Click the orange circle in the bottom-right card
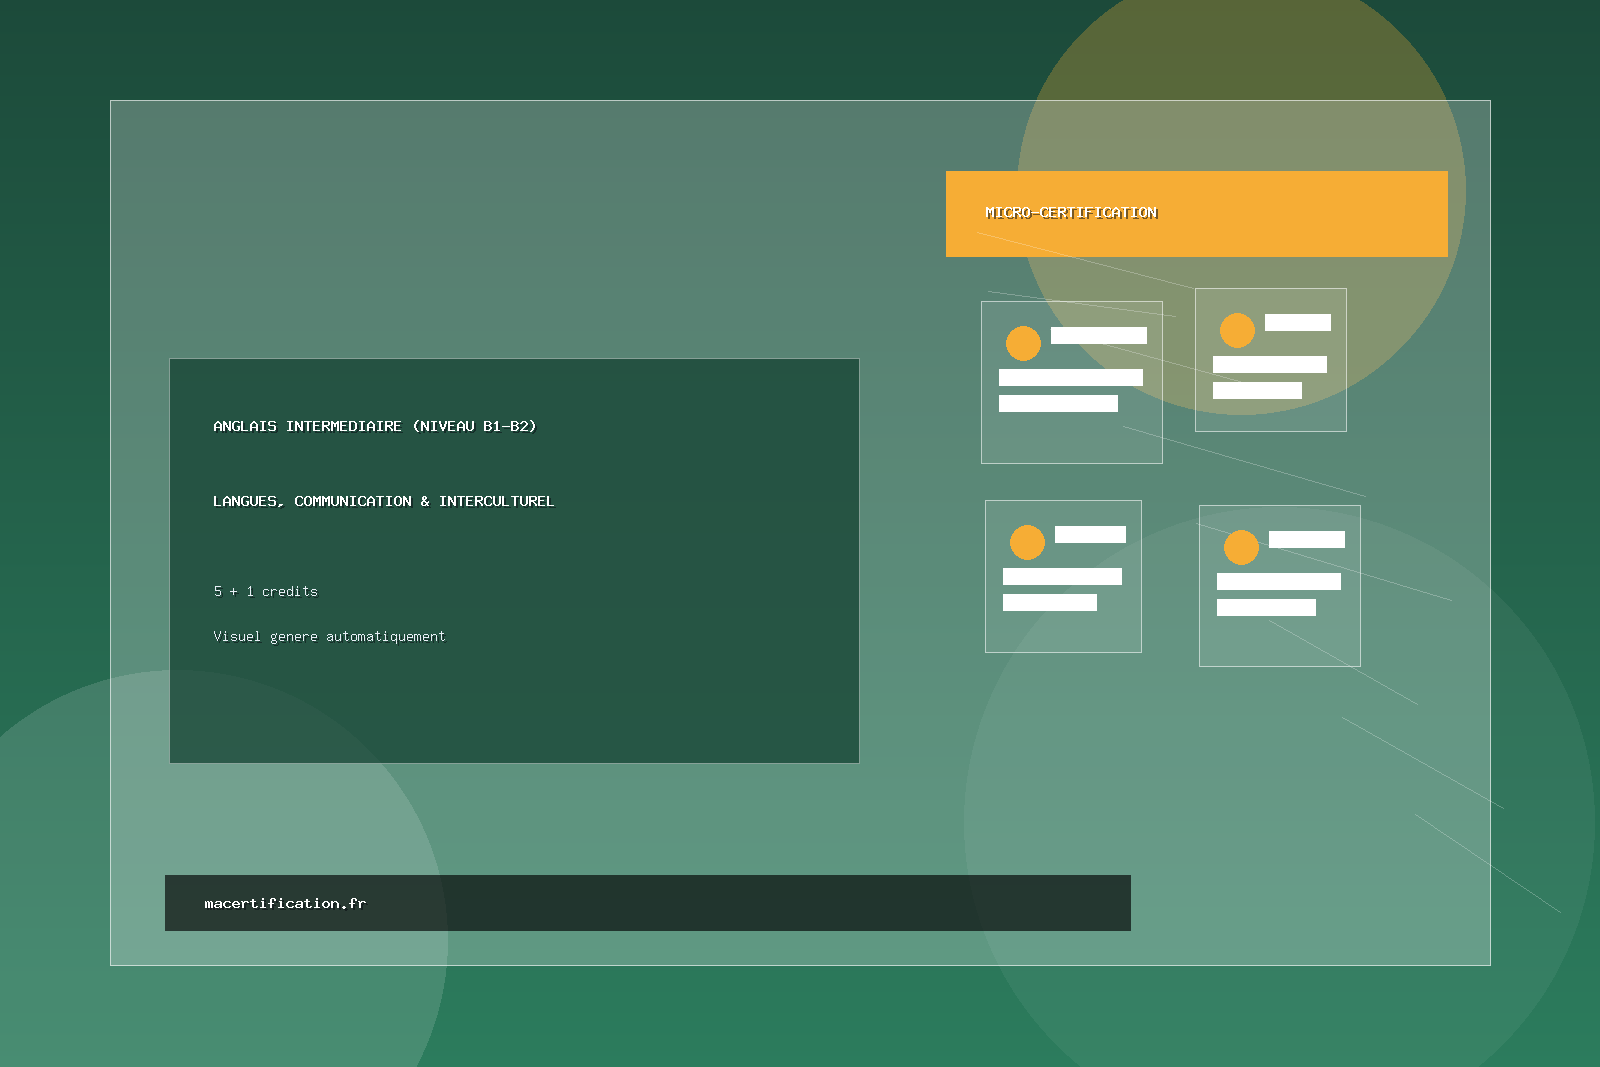1600x1067 pixels. [x=1241, y=547]
